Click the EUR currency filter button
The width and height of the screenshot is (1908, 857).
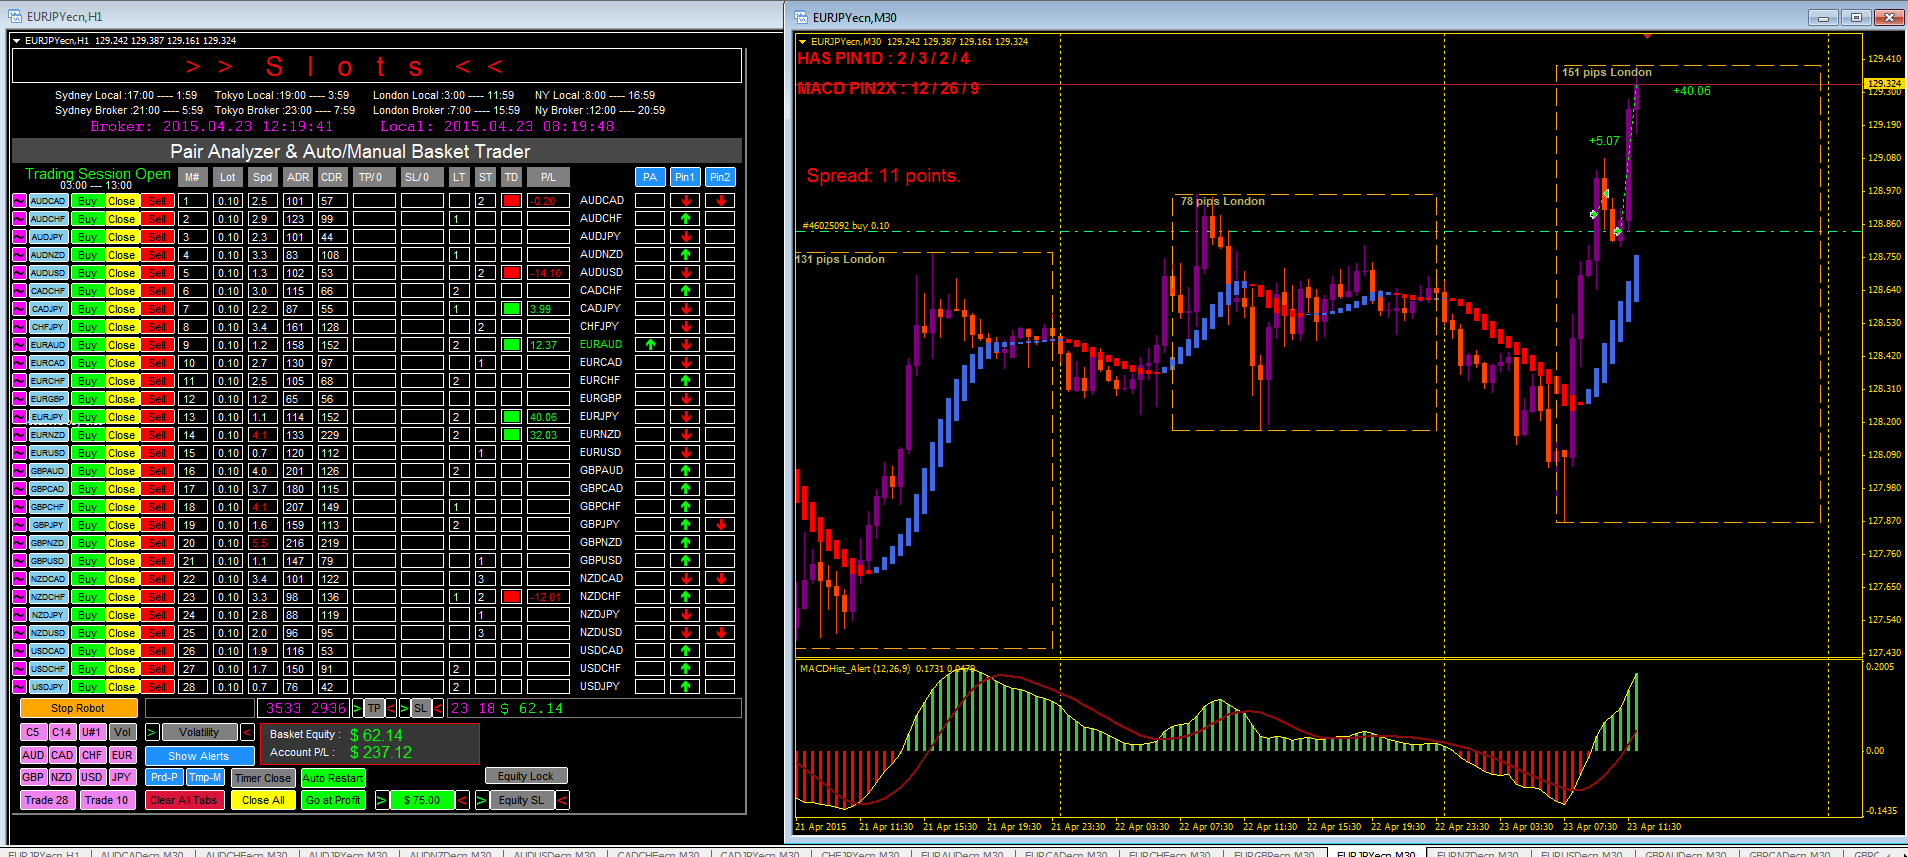point(122,755)
